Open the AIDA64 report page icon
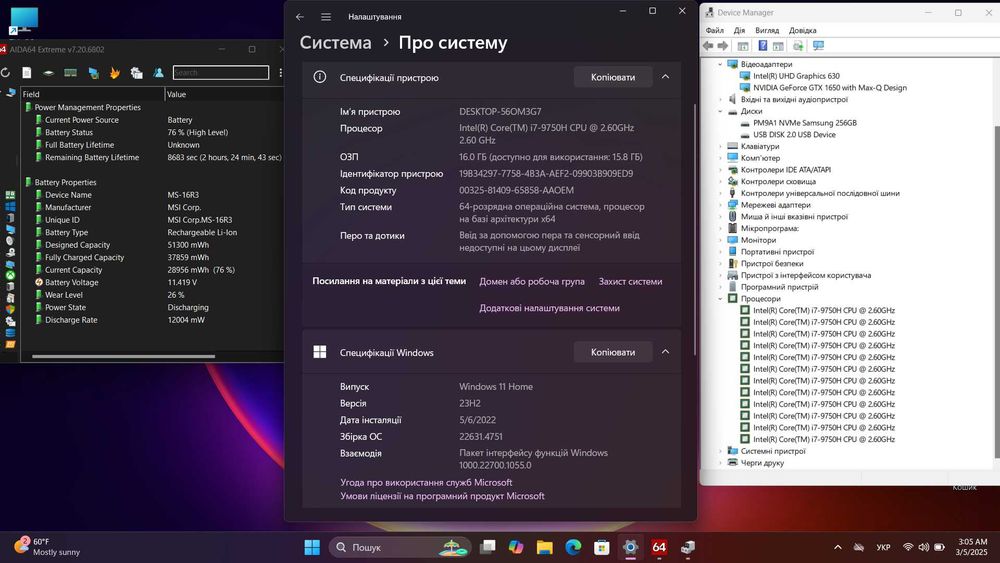This screenshot has width=1000, height=563. pyautogui.click(x=27, y=73)
